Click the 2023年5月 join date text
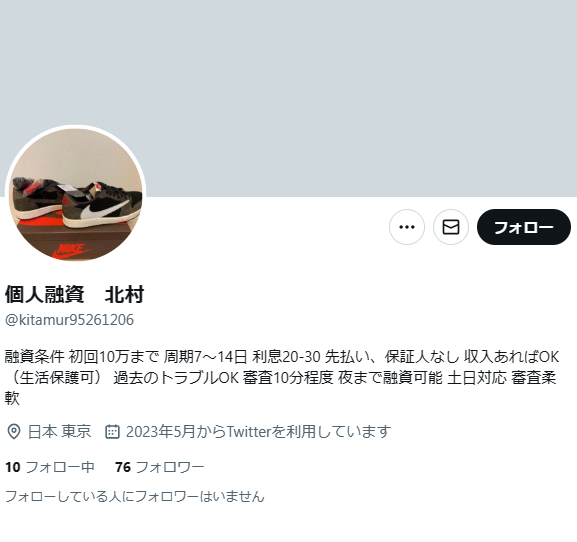The image size is (577, 542). pyautogui.click(x=258, y=432)
